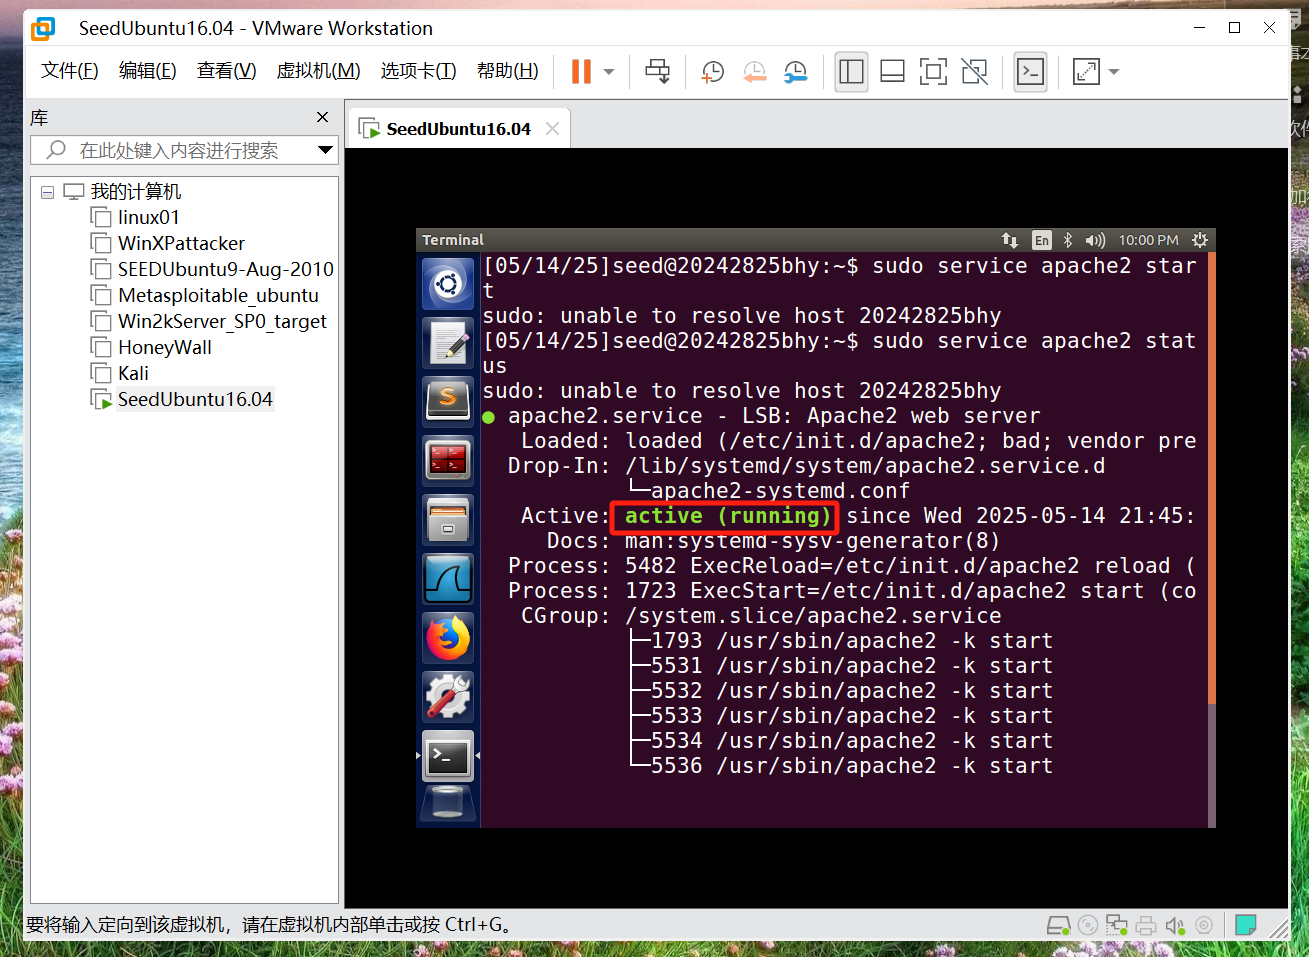Take a snapshot of this virtual machine

713,71
